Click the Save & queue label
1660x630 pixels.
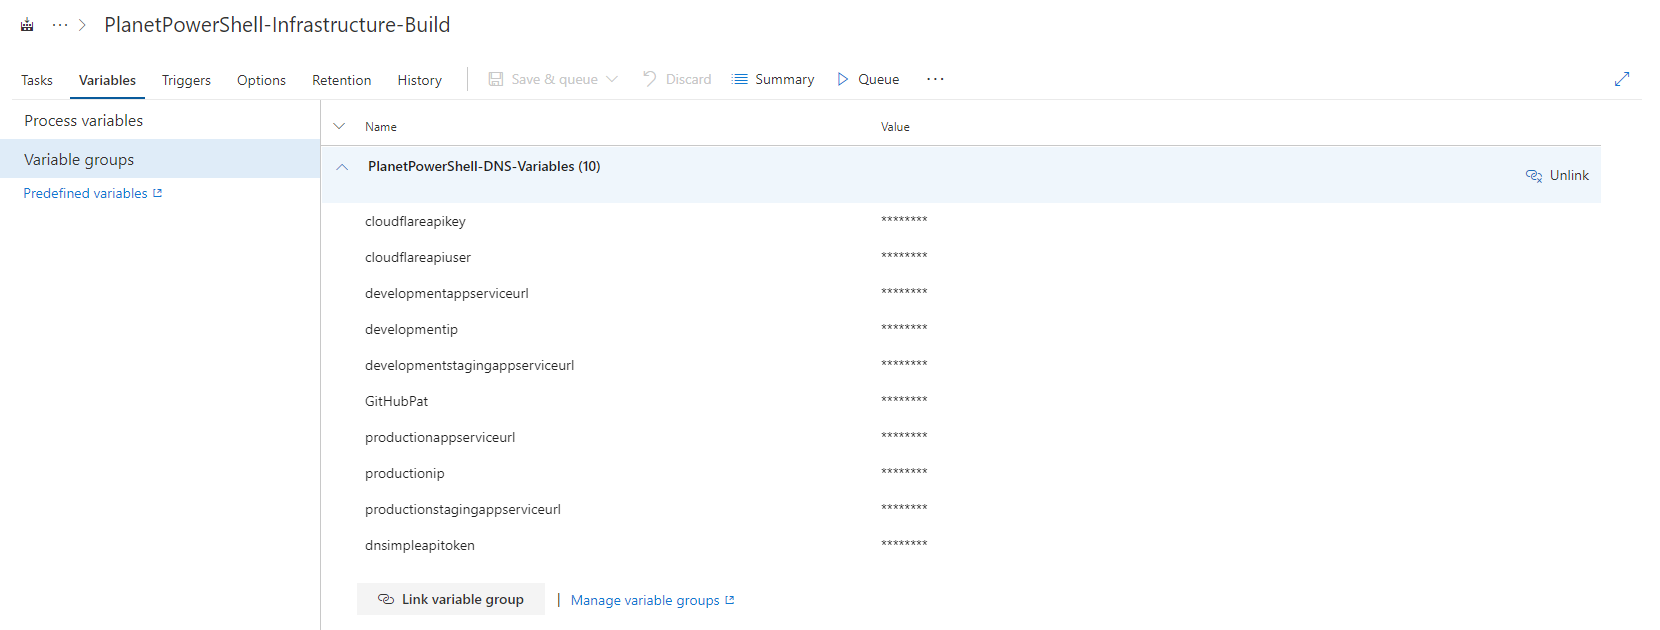tap(554, 79)
